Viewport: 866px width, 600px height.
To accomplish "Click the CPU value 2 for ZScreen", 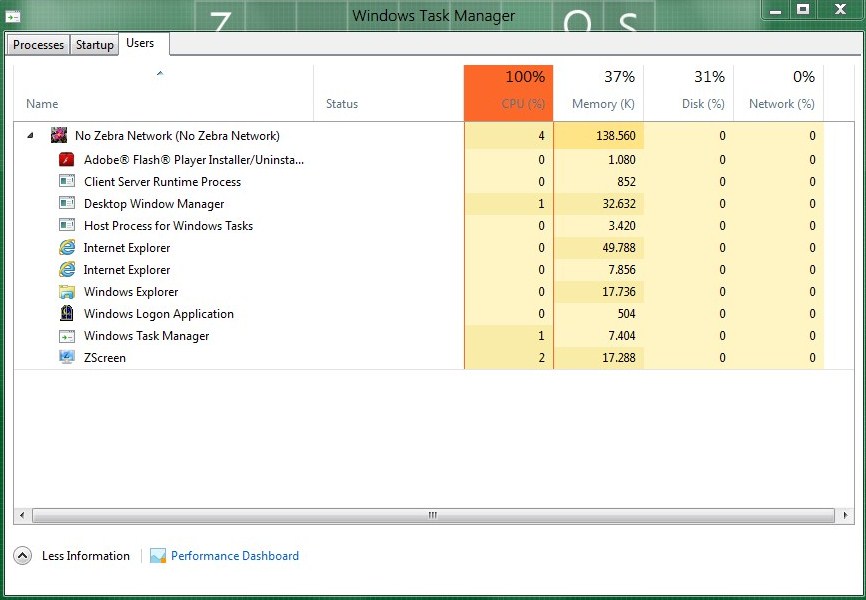I will (x=541, y=357).
